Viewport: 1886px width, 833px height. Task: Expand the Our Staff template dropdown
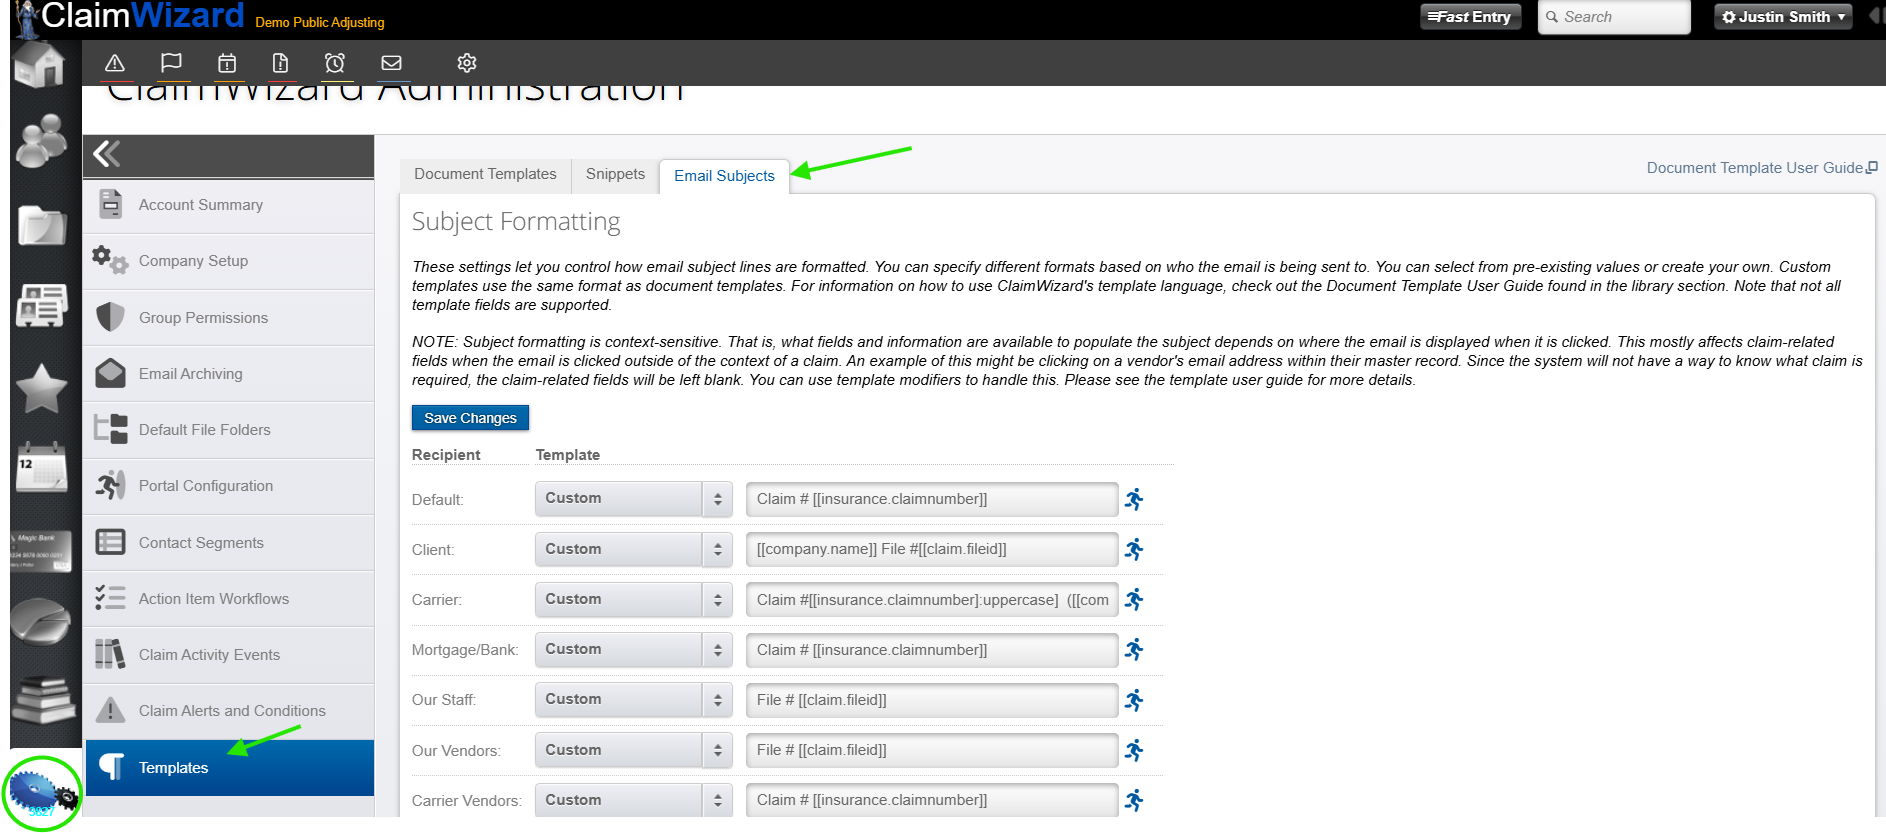(633, 700)
